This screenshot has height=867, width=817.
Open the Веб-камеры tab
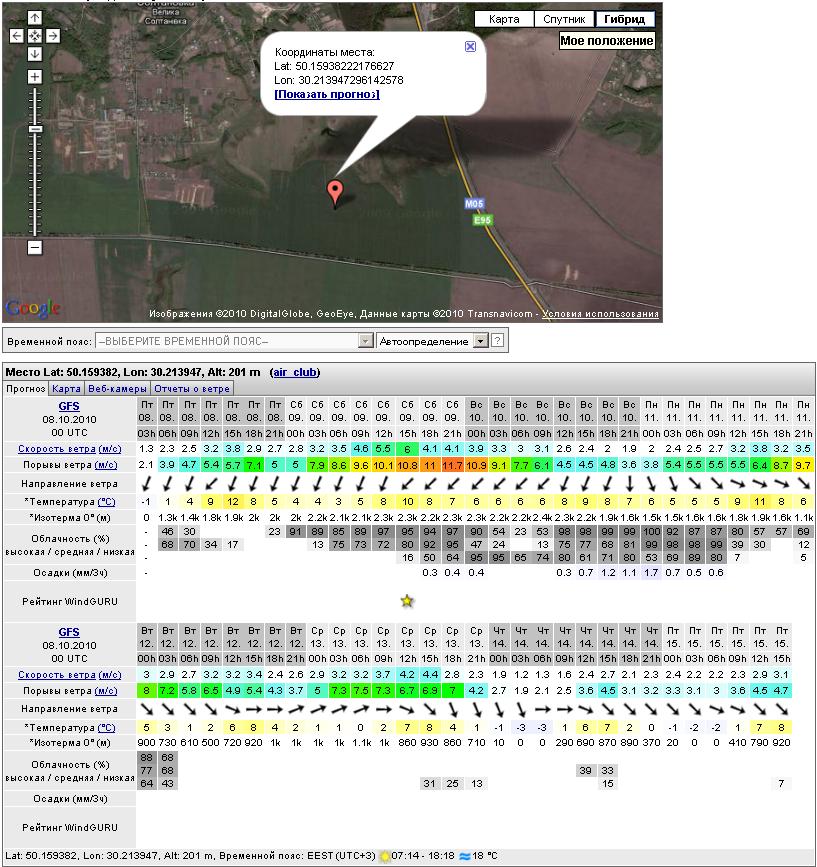[x=118, y=388]
